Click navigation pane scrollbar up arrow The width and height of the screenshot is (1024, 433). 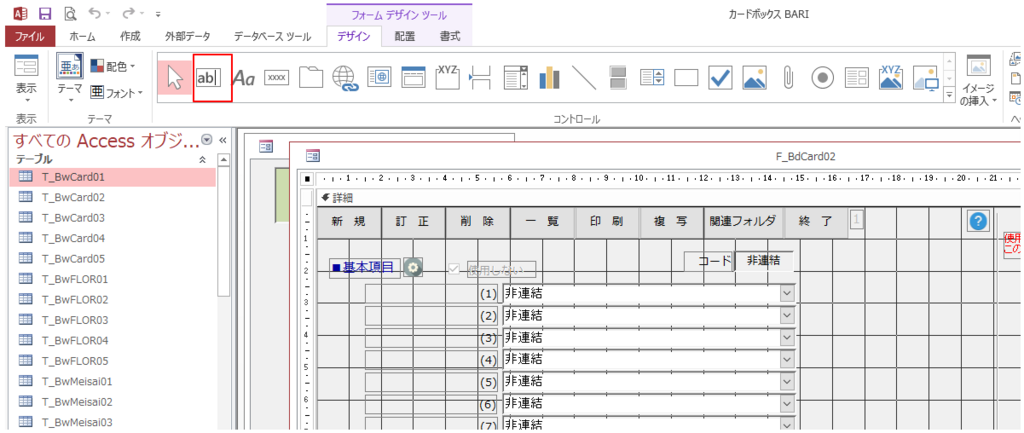pos(223,159)
